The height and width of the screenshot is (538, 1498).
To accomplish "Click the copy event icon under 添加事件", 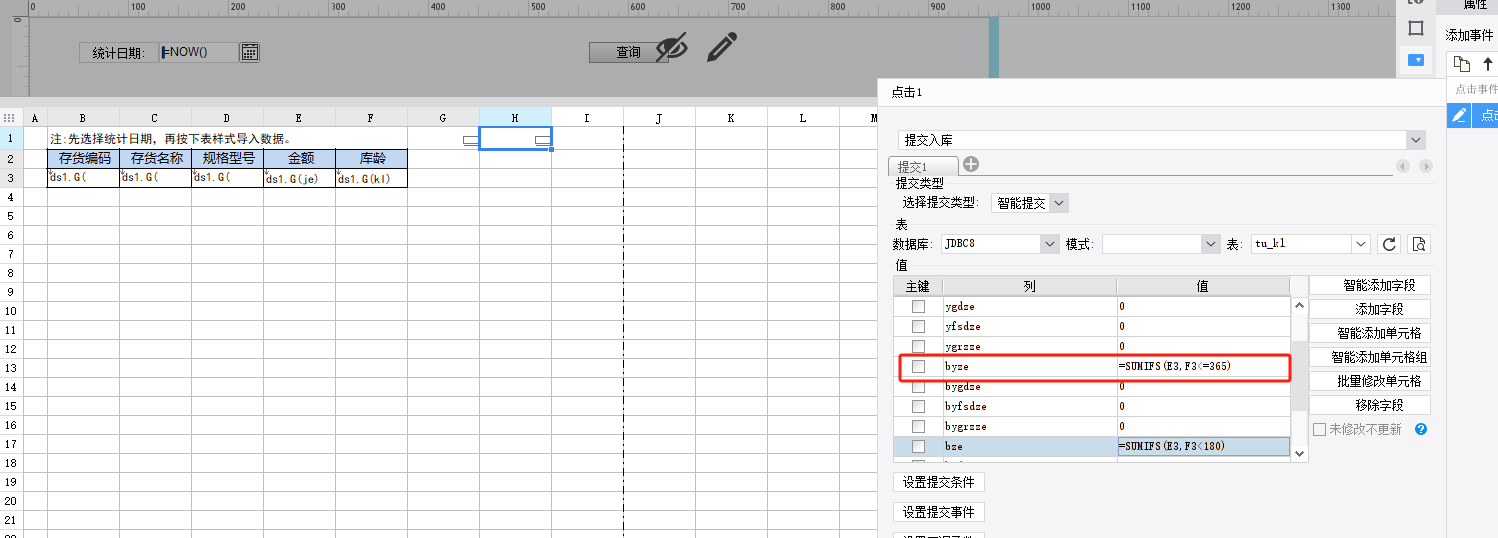I will tap(1462, 65).
